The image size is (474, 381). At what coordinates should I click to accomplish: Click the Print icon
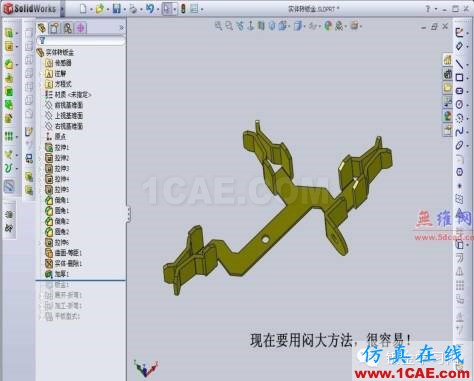coord(133,9)
